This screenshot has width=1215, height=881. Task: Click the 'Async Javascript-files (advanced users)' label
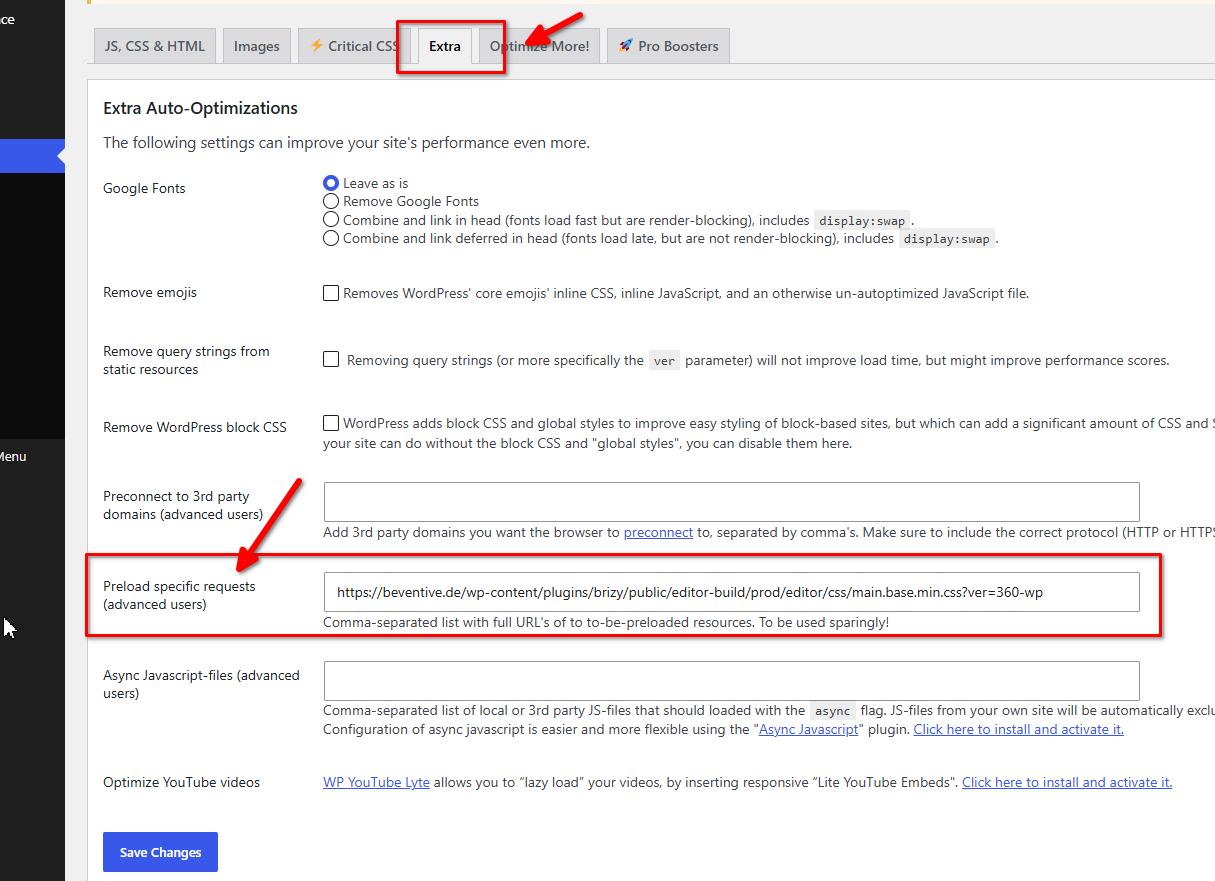click(x=201, y=684)
